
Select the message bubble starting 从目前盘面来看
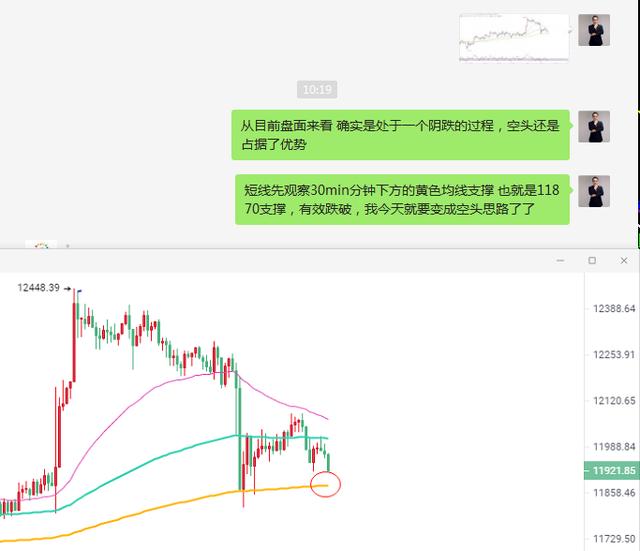tap(400, 135)
